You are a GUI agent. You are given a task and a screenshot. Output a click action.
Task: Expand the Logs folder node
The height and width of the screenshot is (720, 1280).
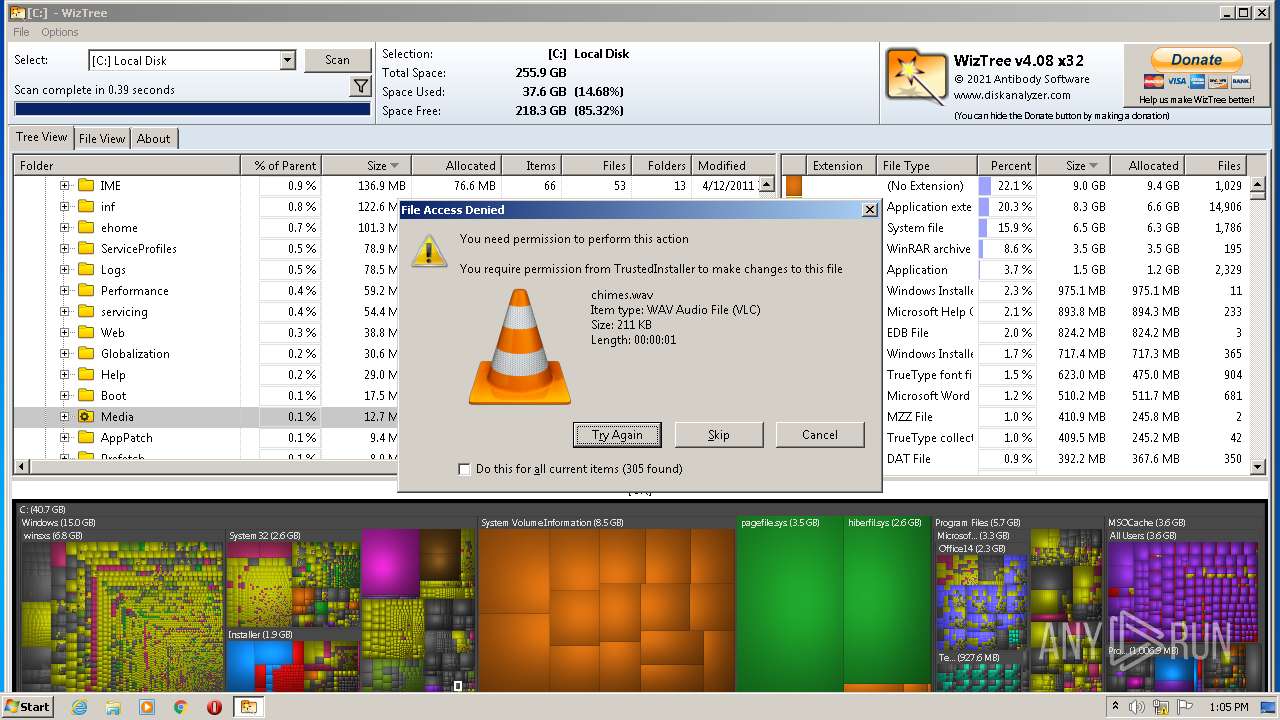(64, 269)
